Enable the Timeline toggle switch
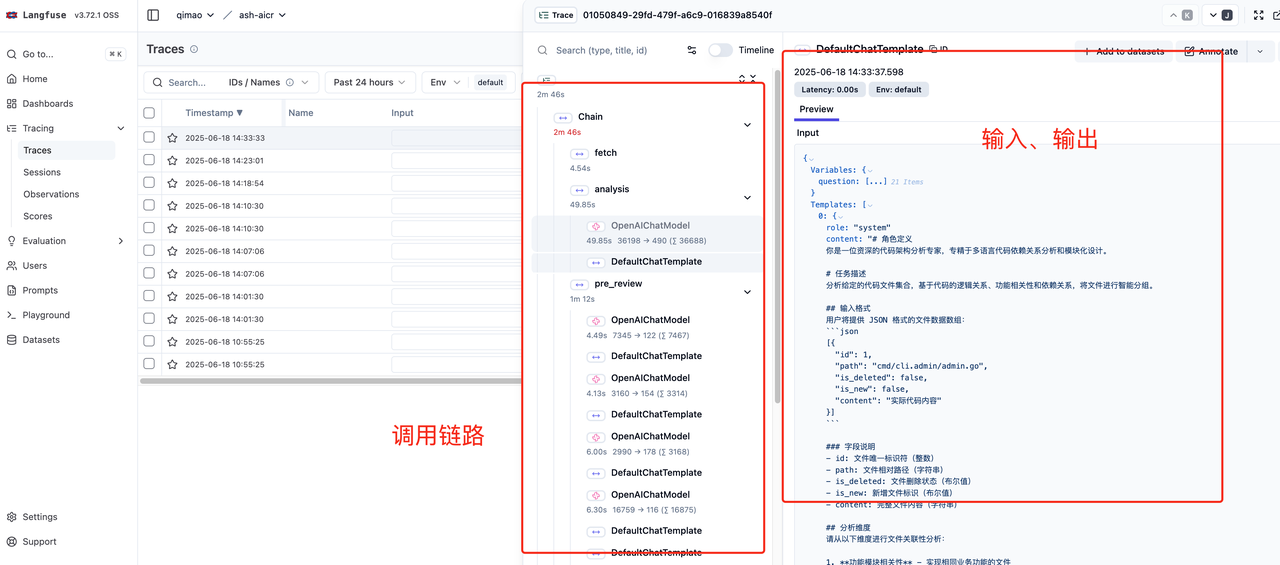The image size is (1280, 565). (x=720, y=50)
